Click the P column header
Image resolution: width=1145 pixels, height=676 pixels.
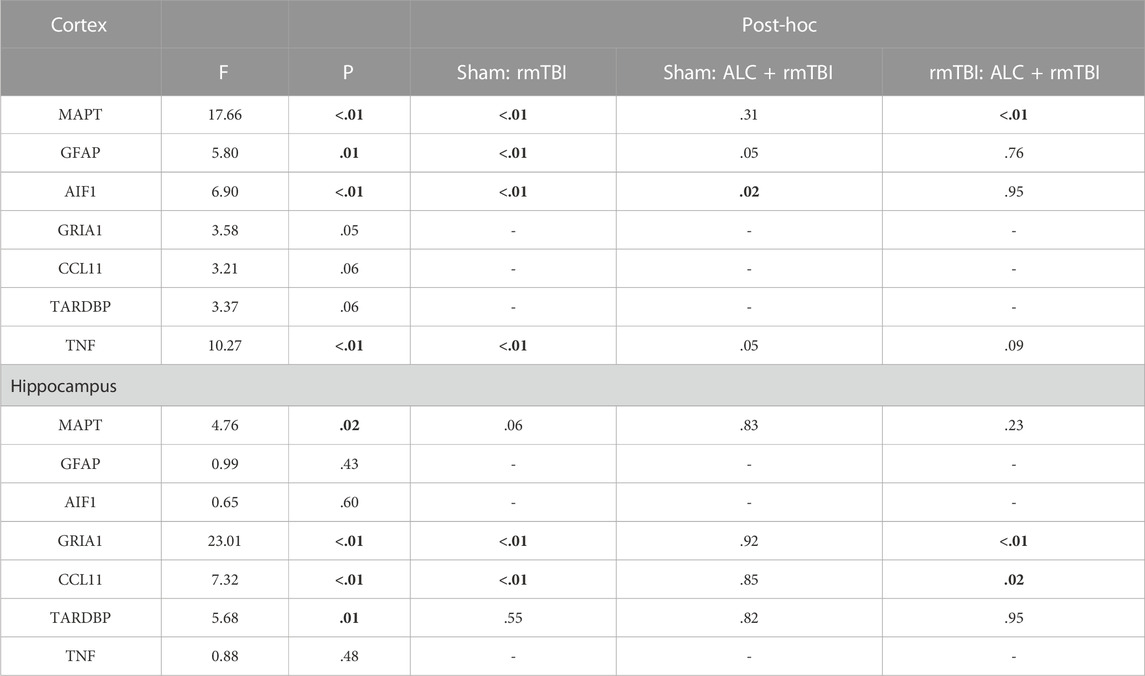[348, 72]
